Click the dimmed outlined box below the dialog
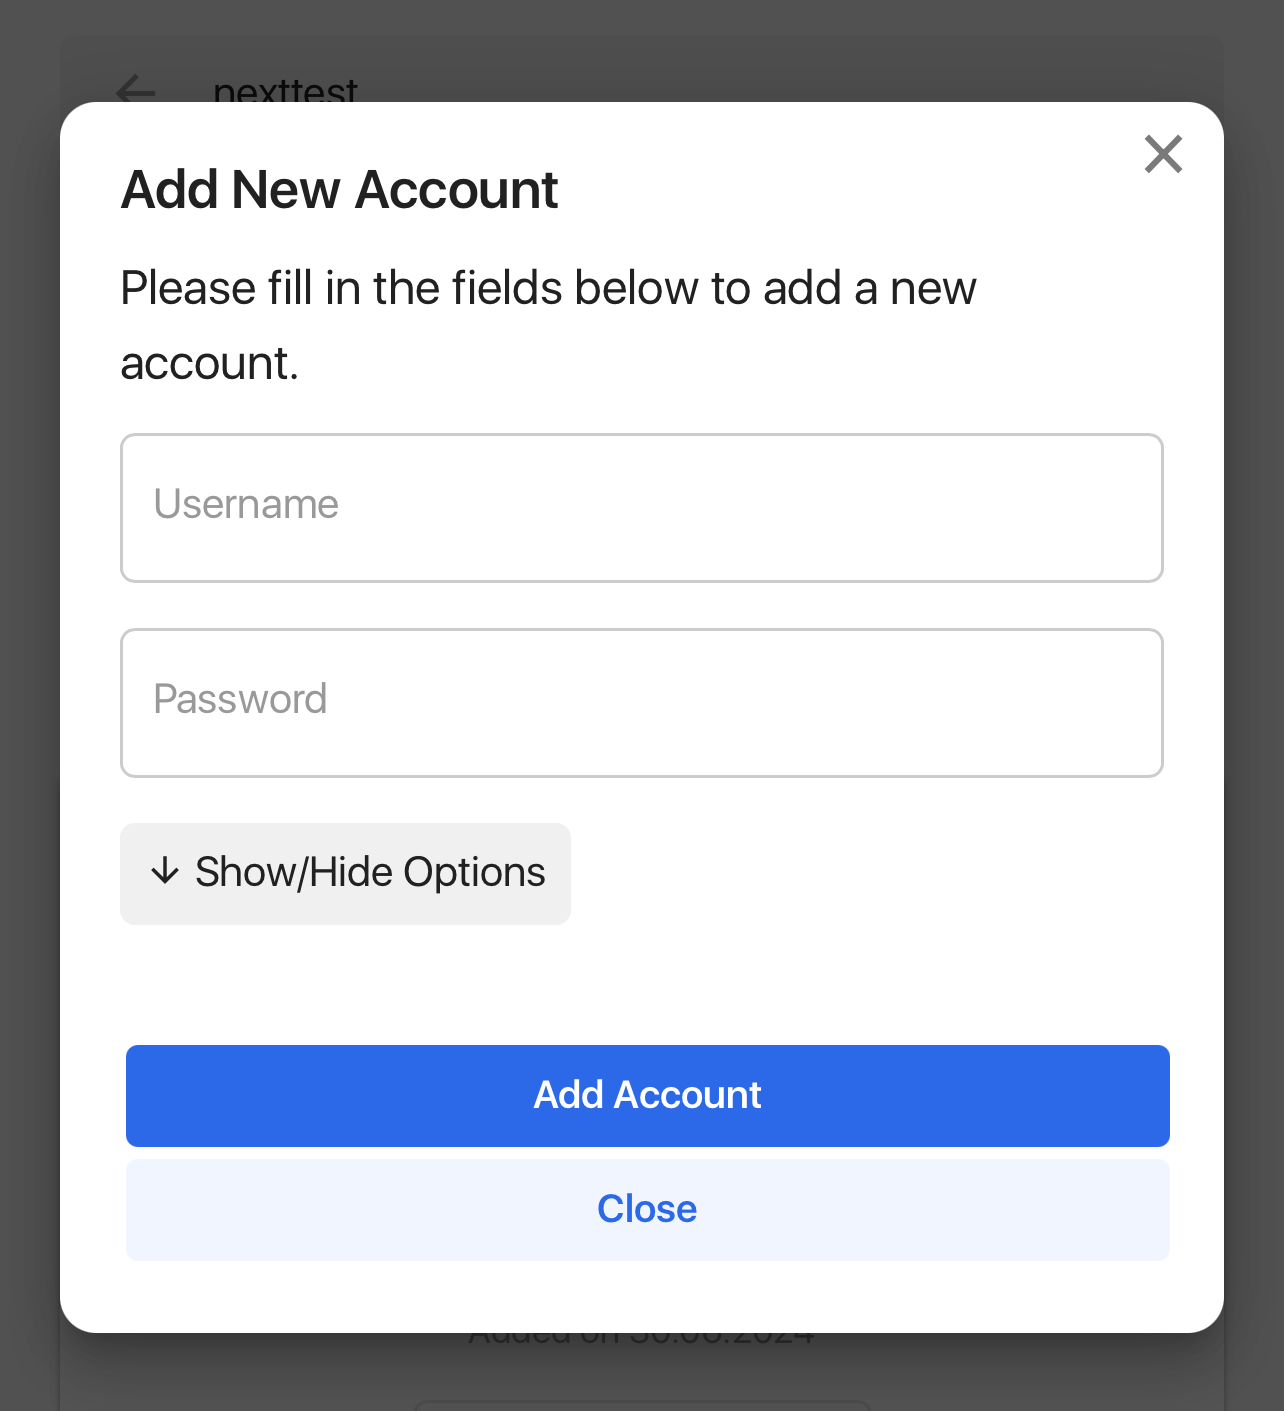1284x1411 pixels. (x=641, y=1405)
